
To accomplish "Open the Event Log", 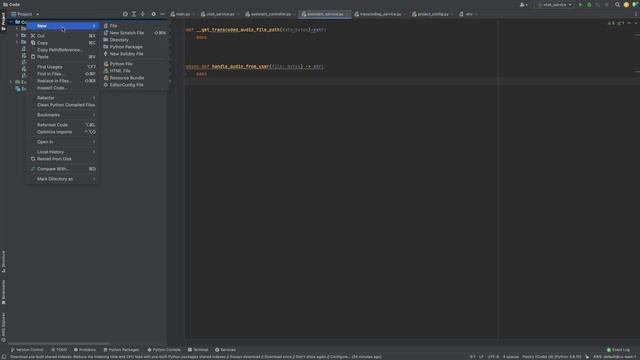I will point(619,350).
